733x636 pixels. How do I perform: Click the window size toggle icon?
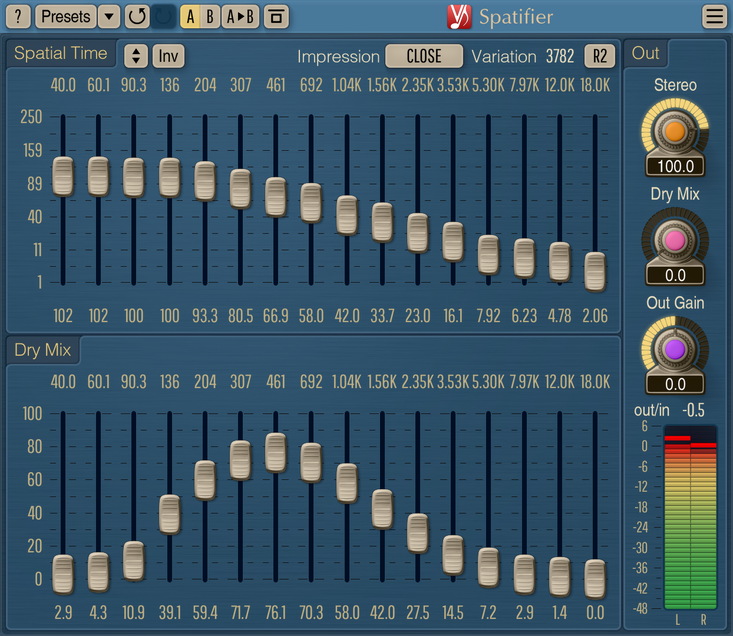click(x=276, y=17)
